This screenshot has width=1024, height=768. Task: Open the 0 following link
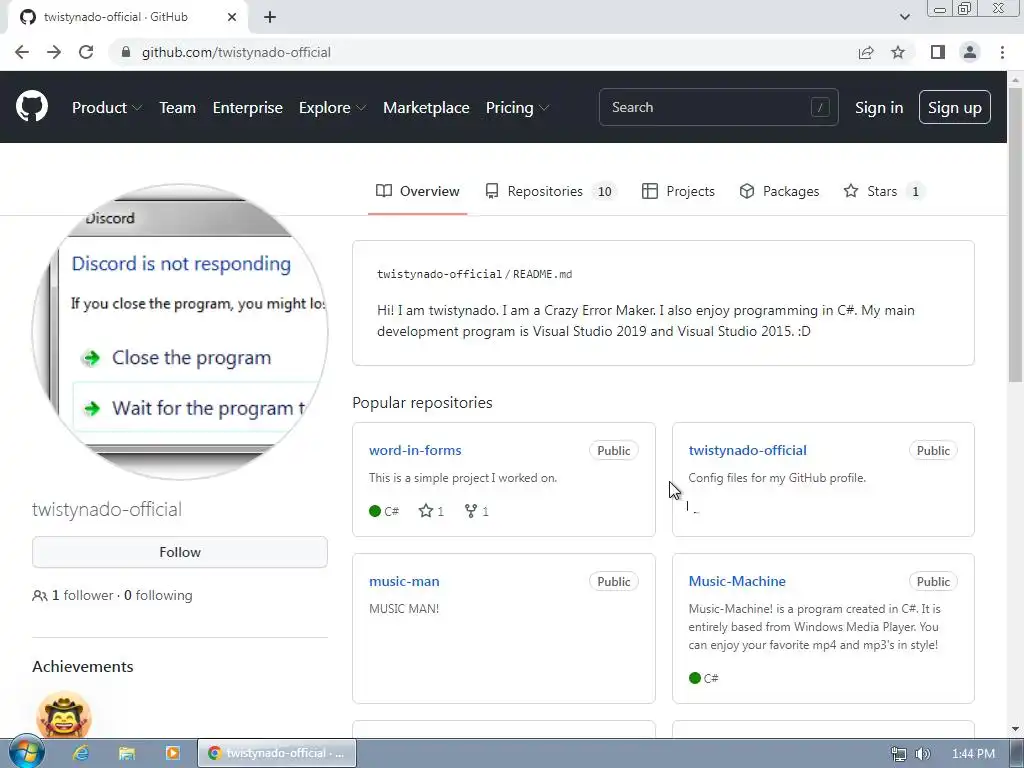[158, 596]
